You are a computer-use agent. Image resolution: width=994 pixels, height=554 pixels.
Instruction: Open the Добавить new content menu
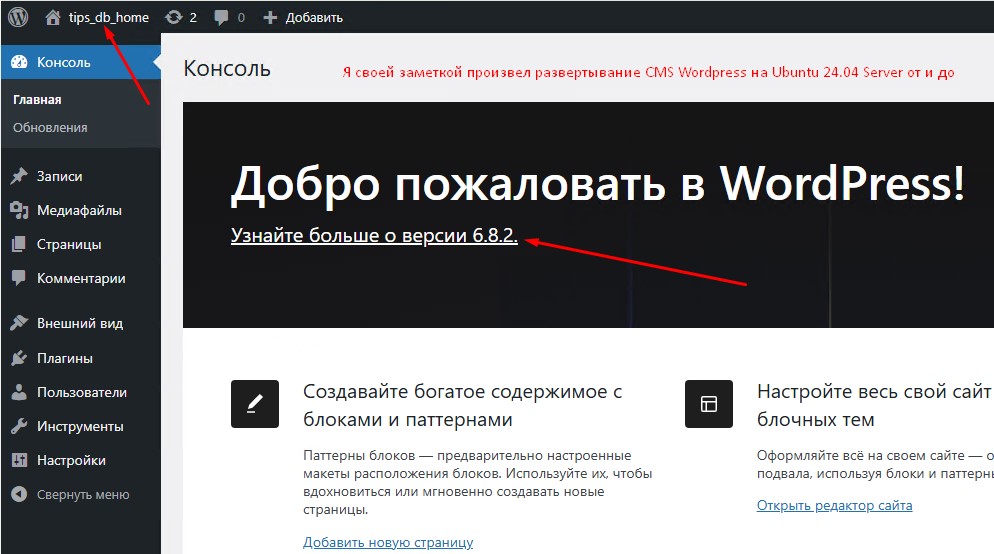point(314,18)
